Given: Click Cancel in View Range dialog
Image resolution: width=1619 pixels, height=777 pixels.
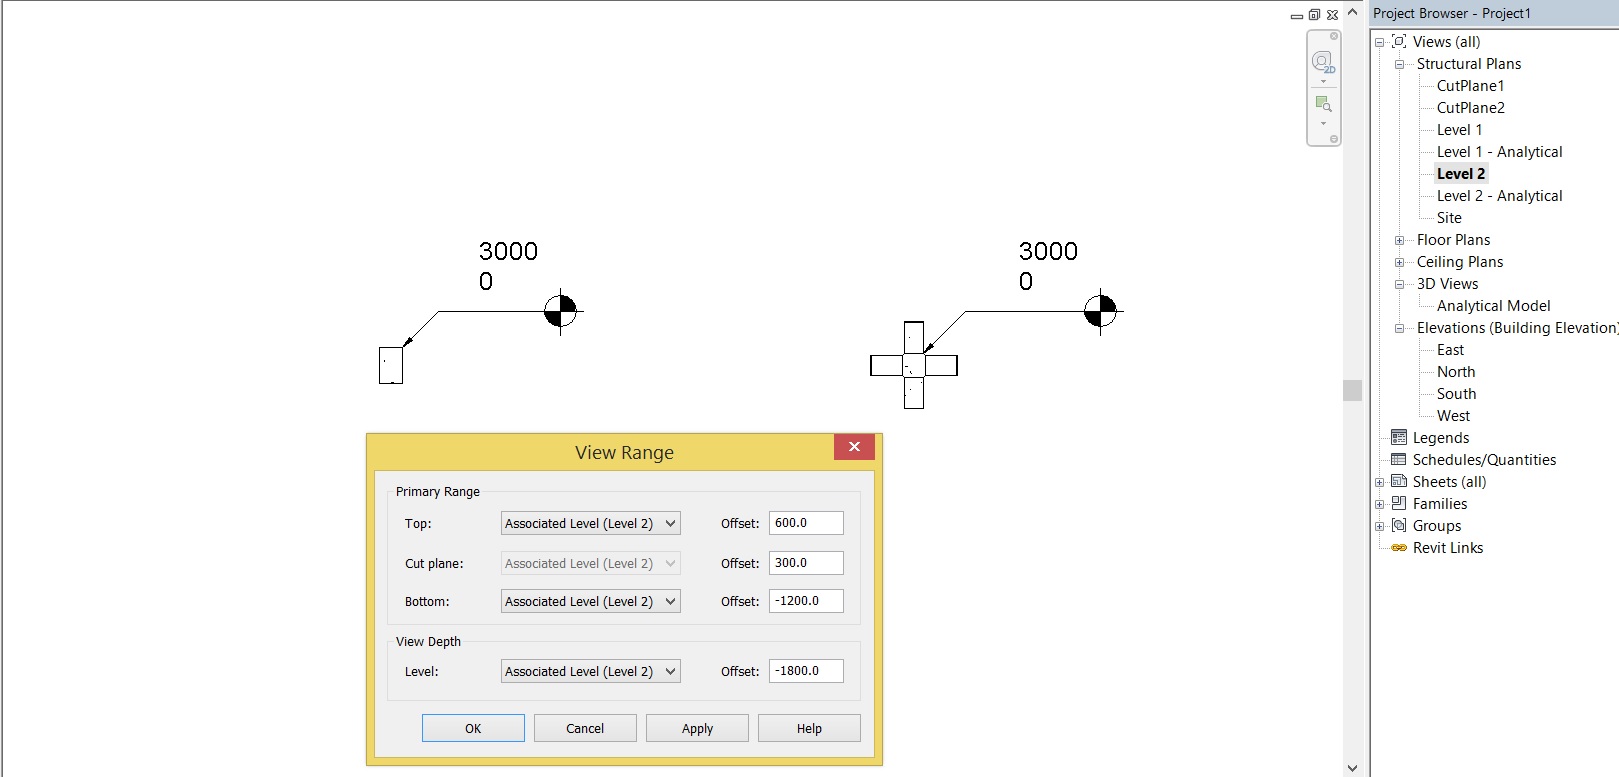Looking at the screenshot, I should coord(585,728).
